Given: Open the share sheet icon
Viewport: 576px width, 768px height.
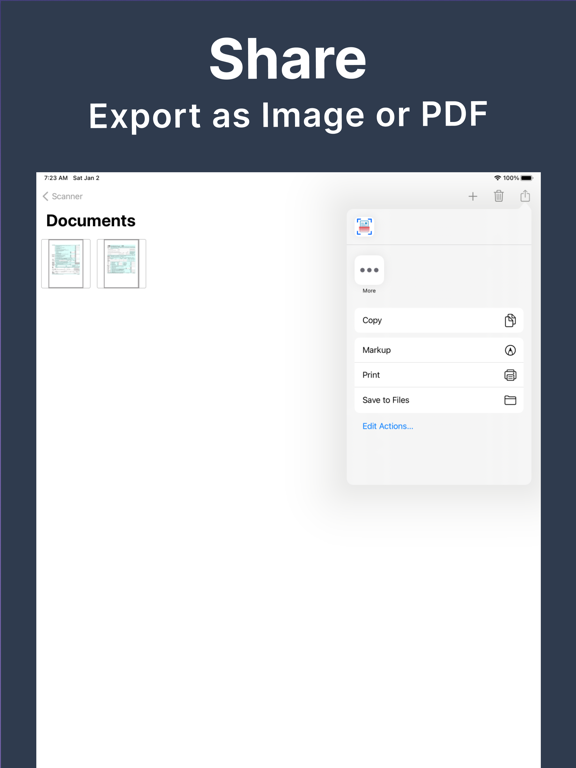Looking at the screenshot, I should click(x=525, y=195).
